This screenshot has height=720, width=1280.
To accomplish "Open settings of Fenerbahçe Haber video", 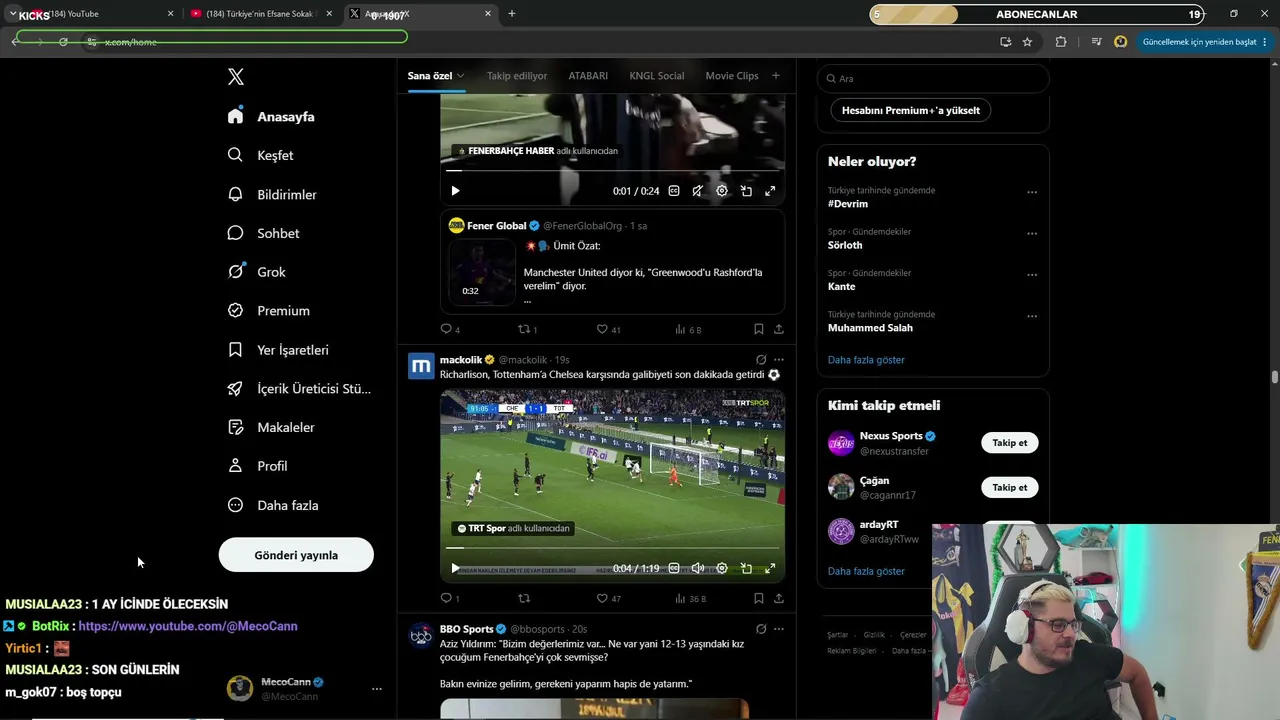I will coord(722,191).
